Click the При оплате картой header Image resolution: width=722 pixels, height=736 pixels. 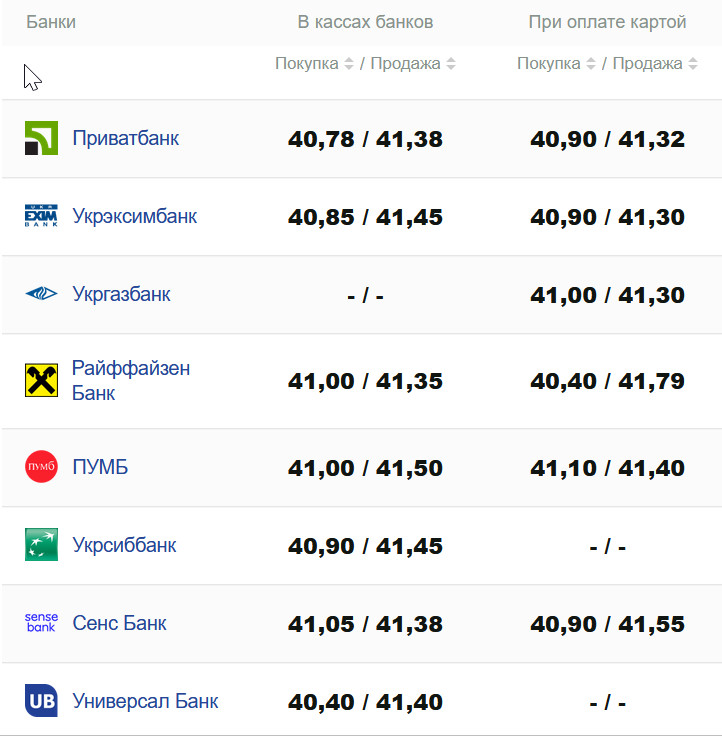pos(607,22)
